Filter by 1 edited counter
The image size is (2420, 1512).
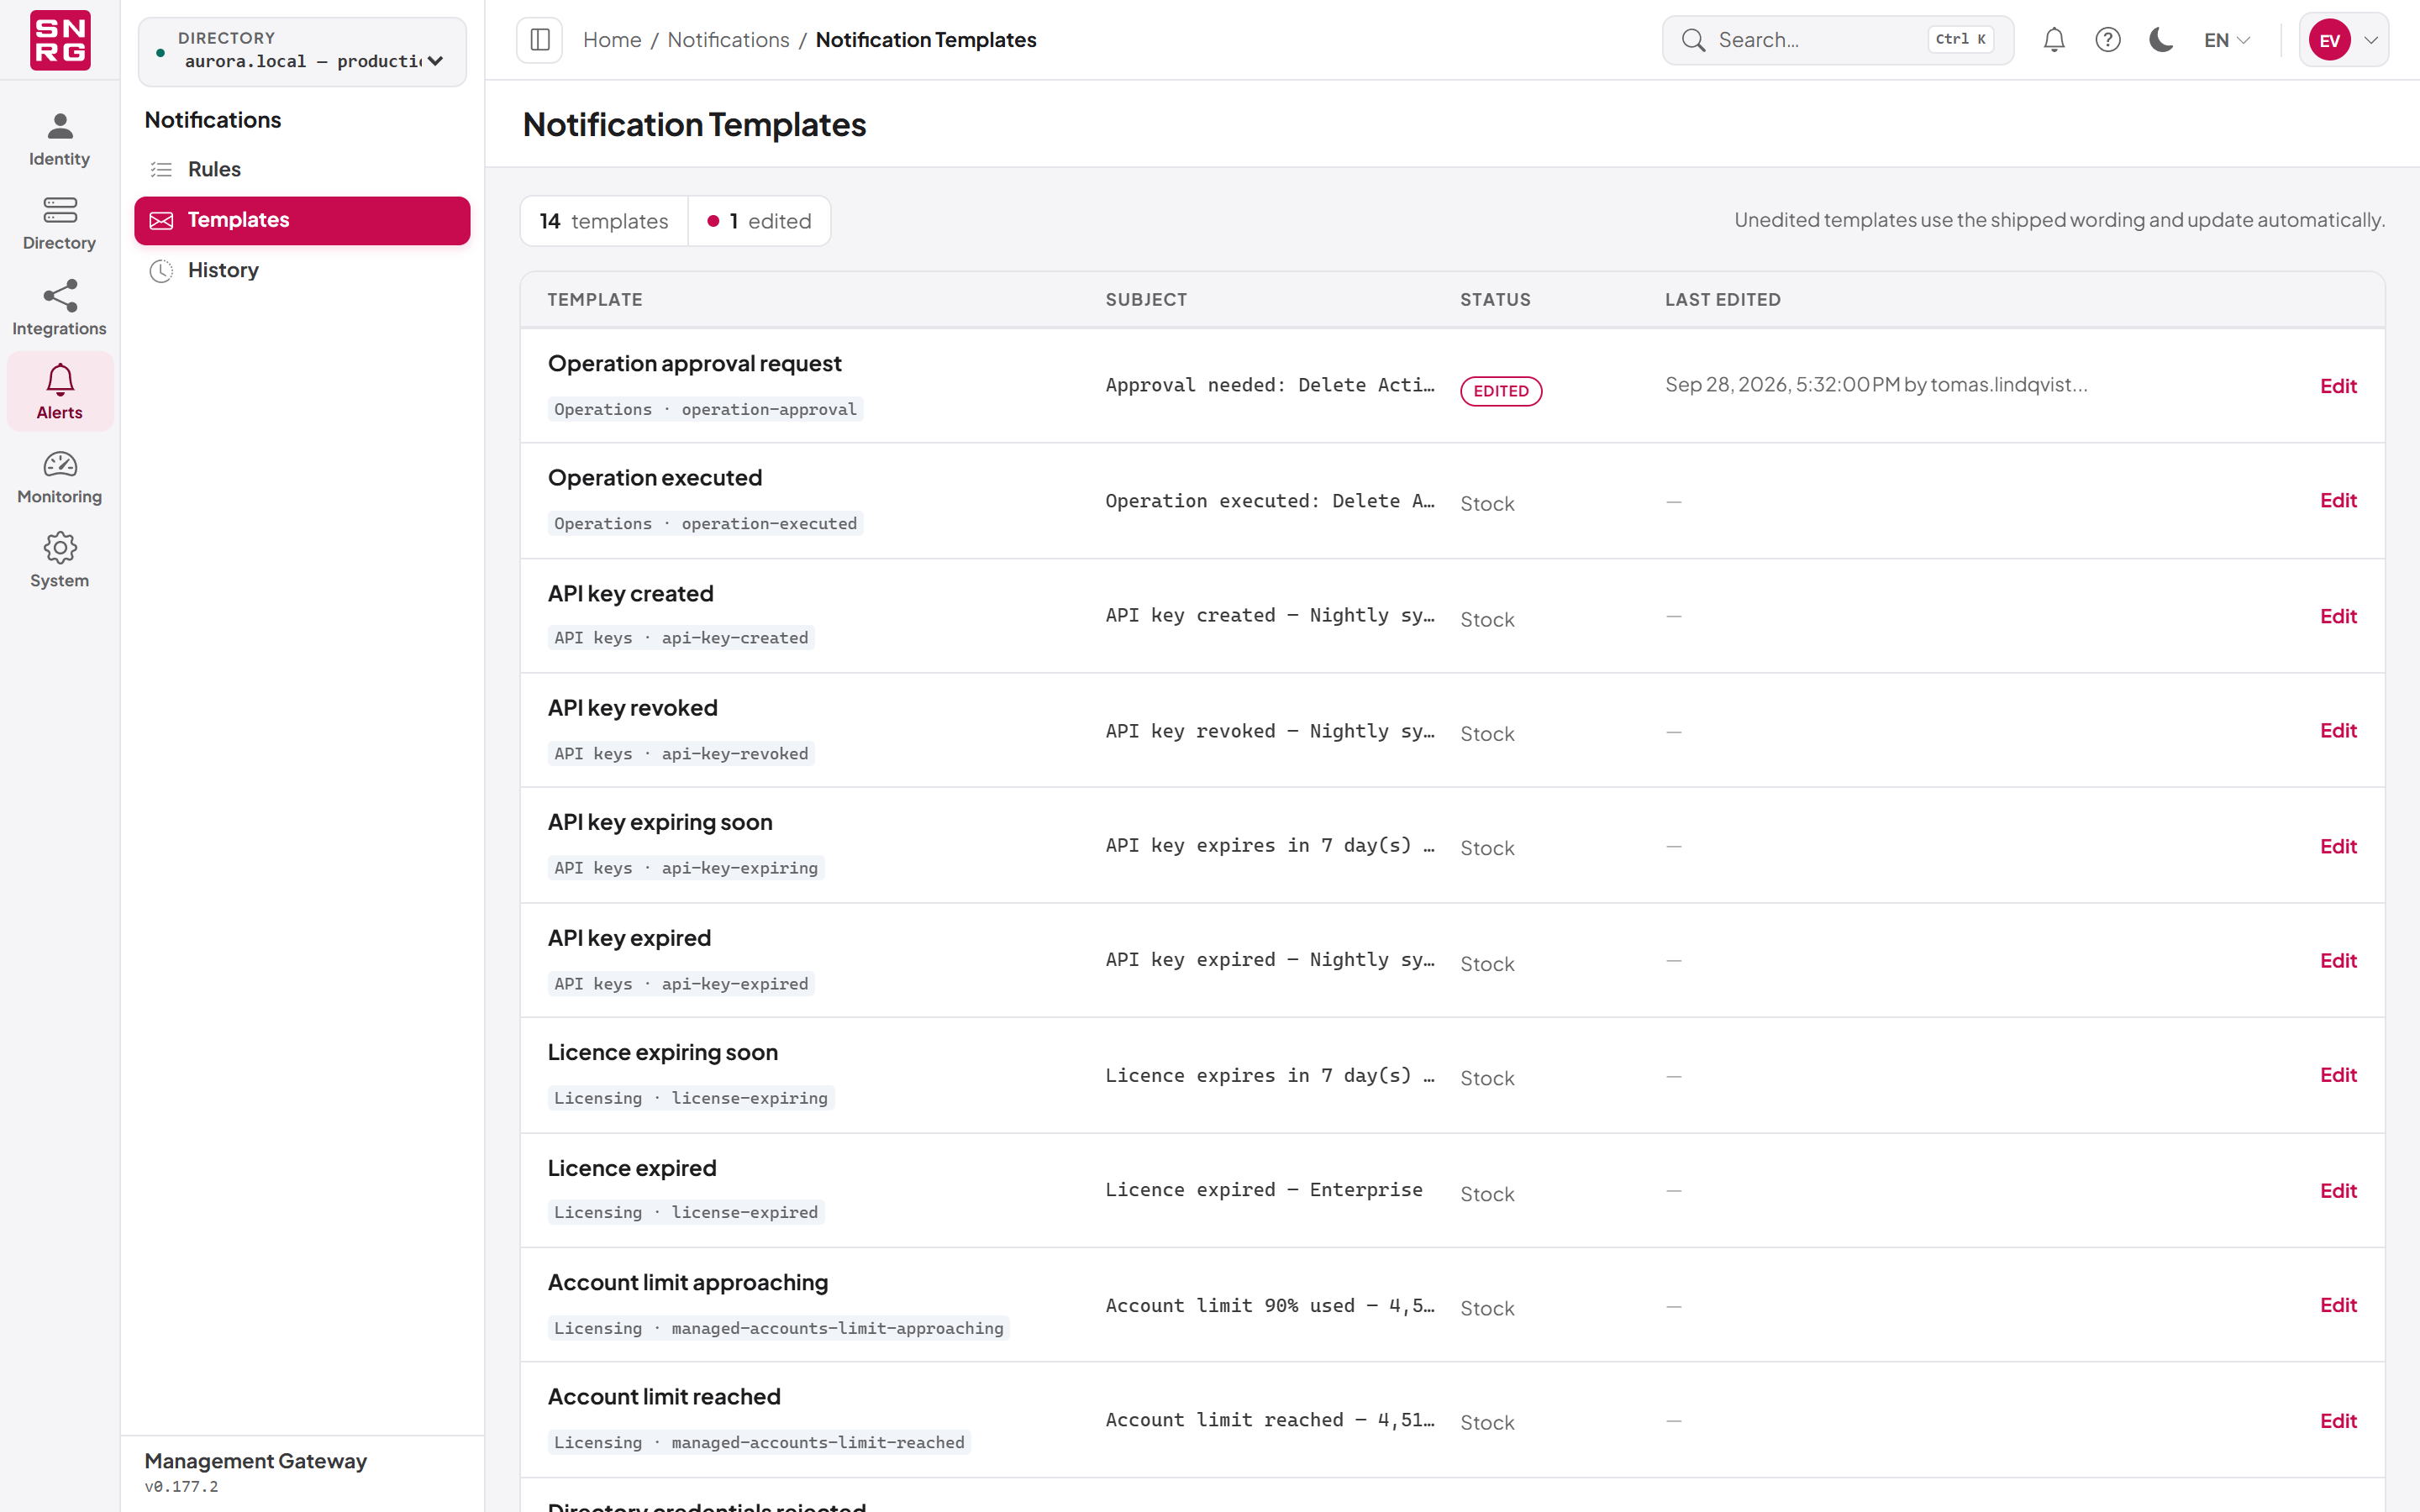coord(759,221)
